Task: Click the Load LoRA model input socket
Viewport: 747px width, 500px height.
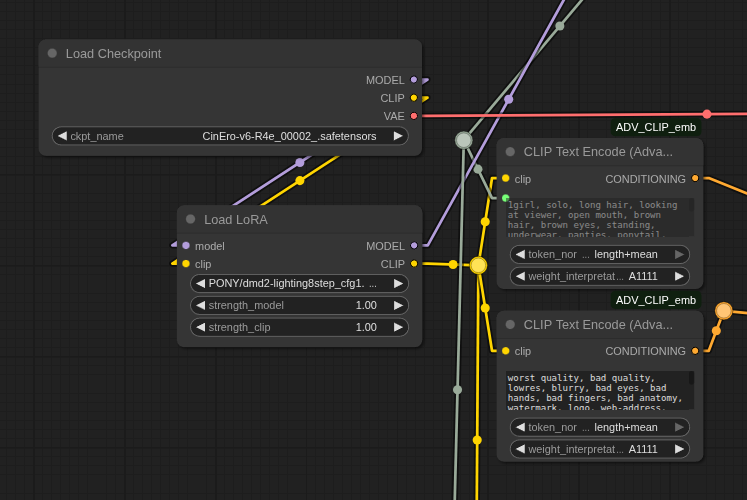Action: [186, 246]
